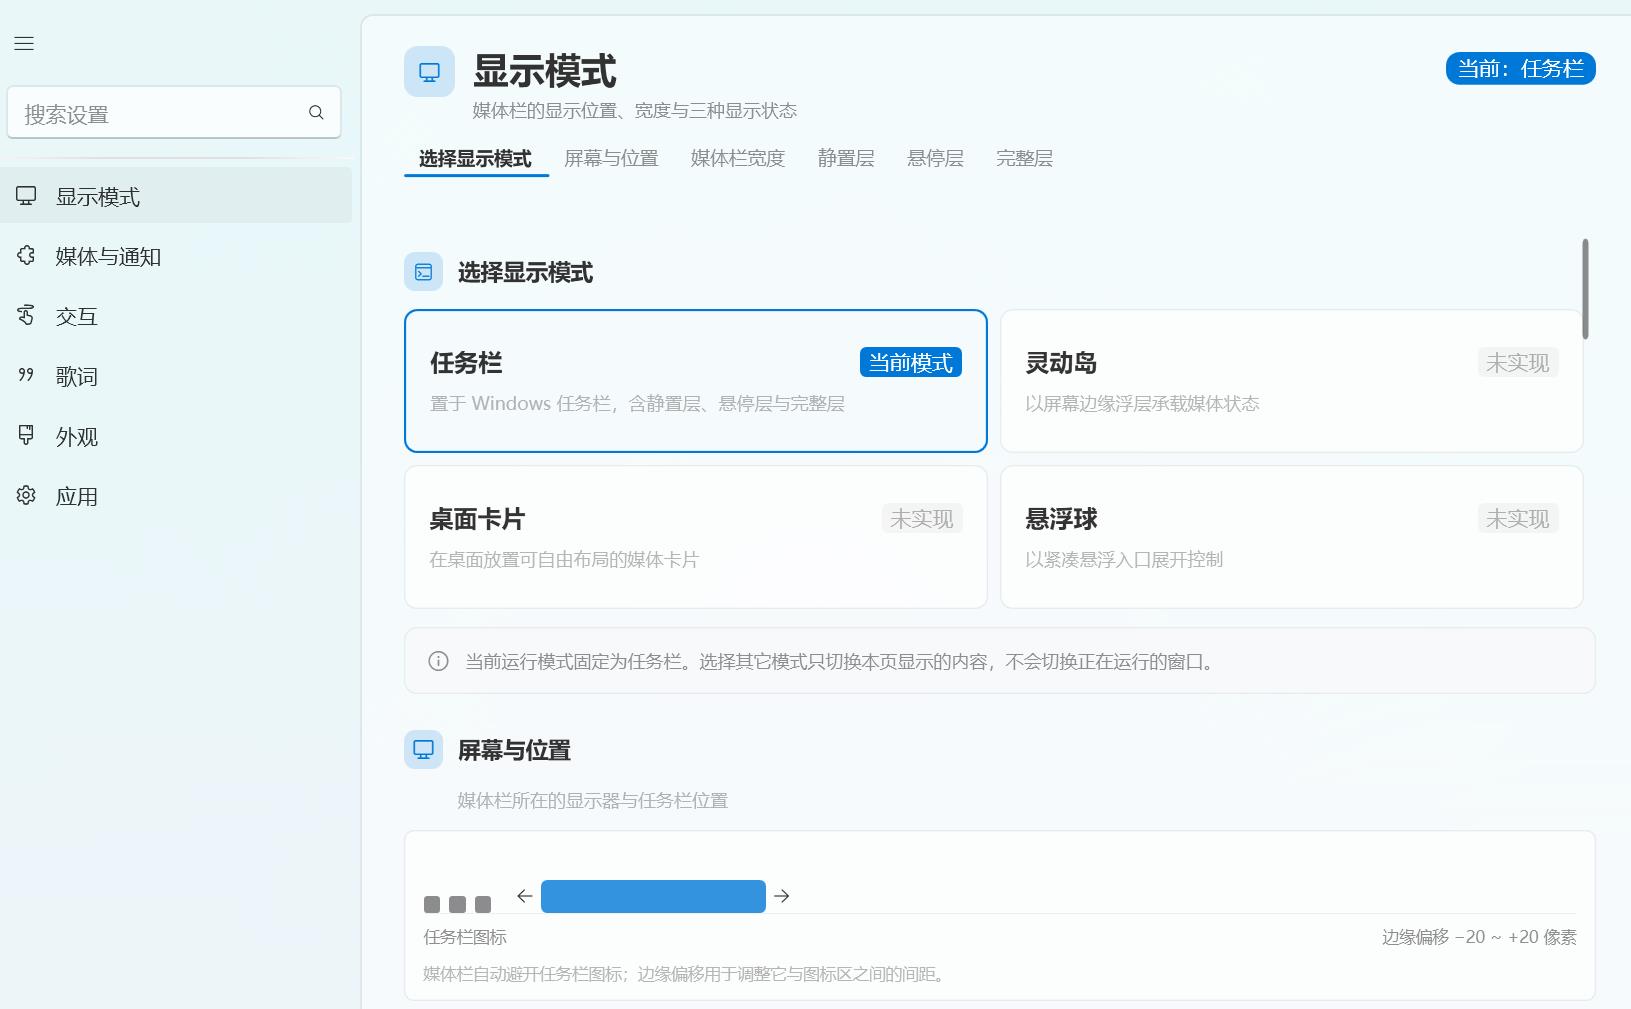Click the monitor icon beside 显示模式 sidebar item
Screen dimensions: 1631x1009
point(27,196)
